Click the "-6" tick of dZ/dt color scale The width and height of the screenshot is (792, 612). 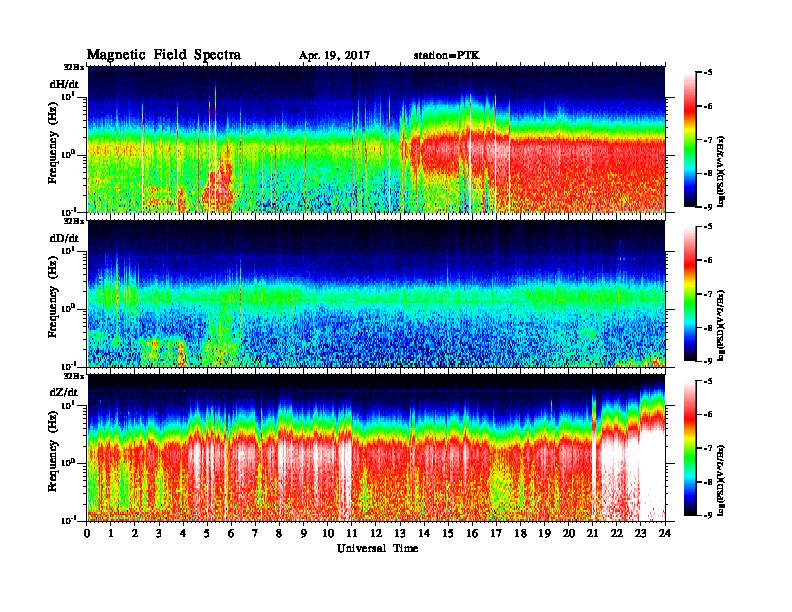708,415
